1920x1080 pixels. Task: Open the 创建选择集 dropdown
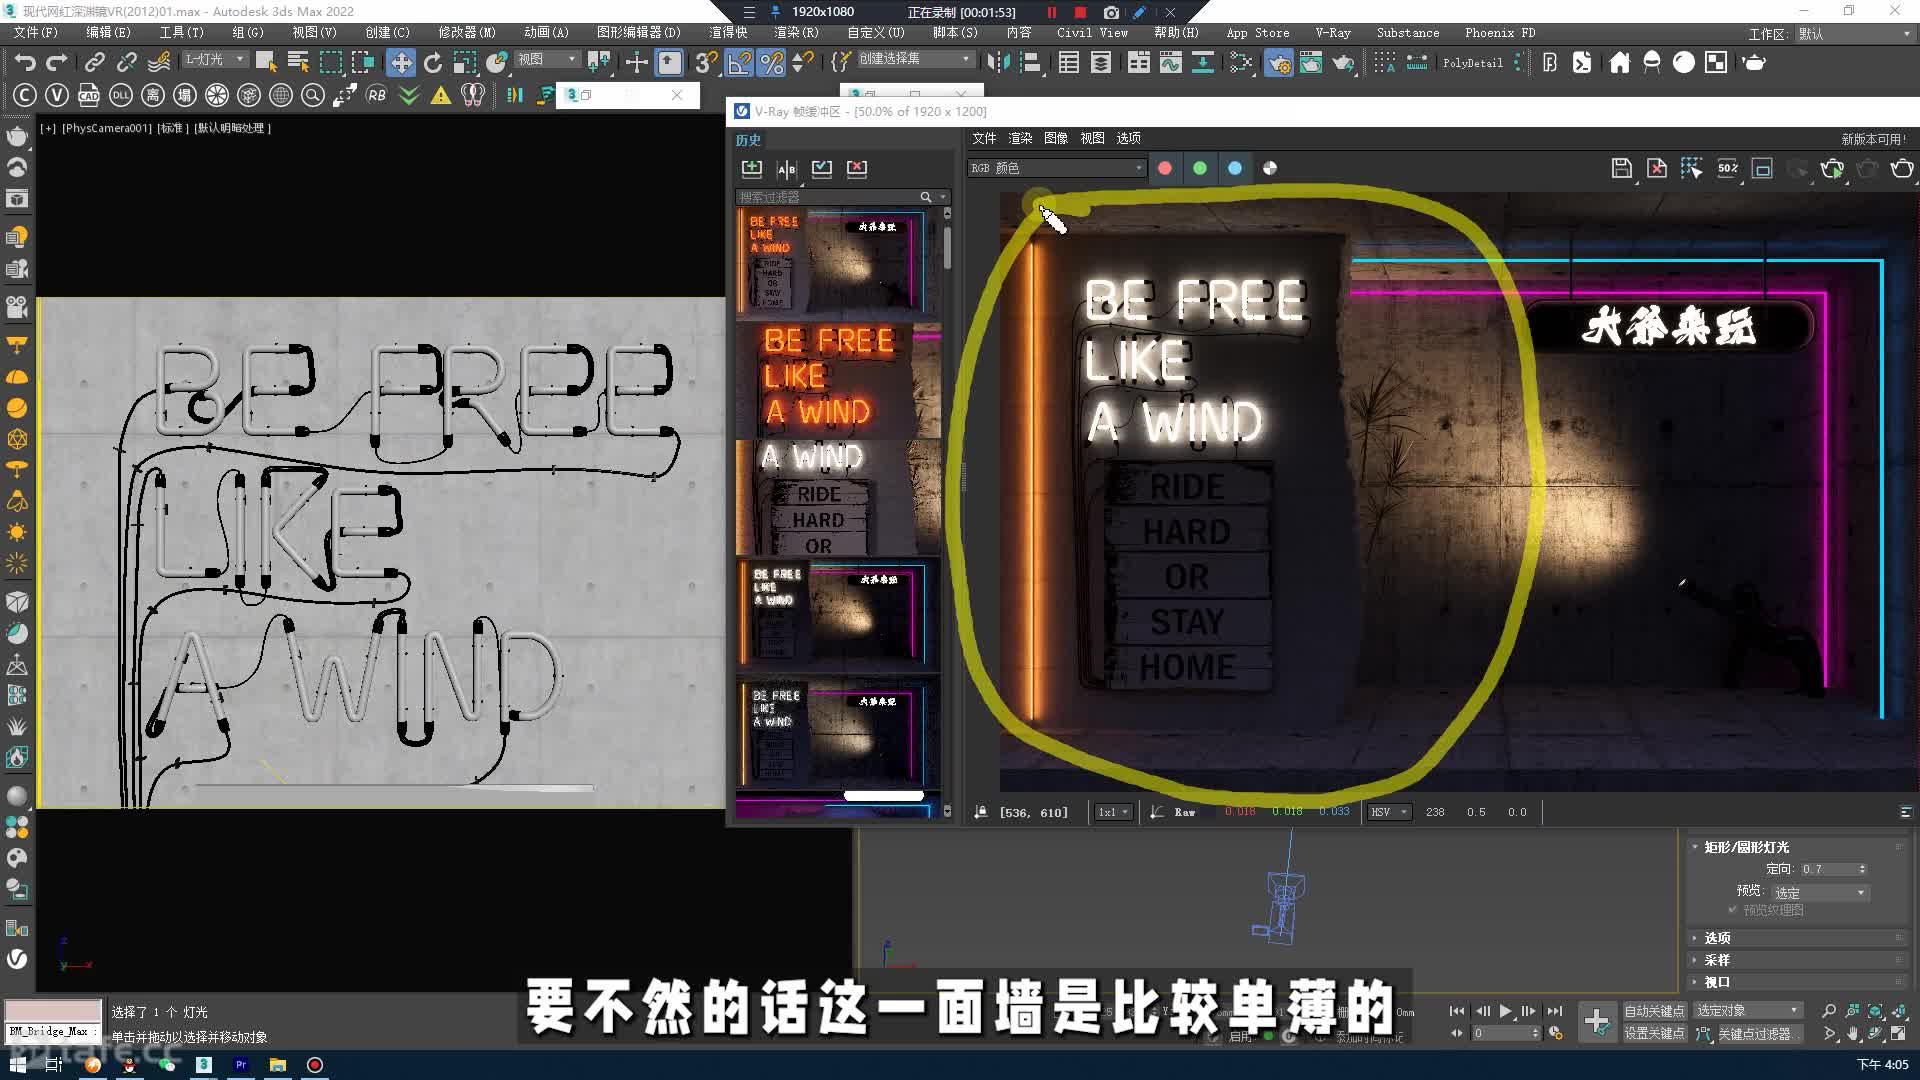click(915, 59)
